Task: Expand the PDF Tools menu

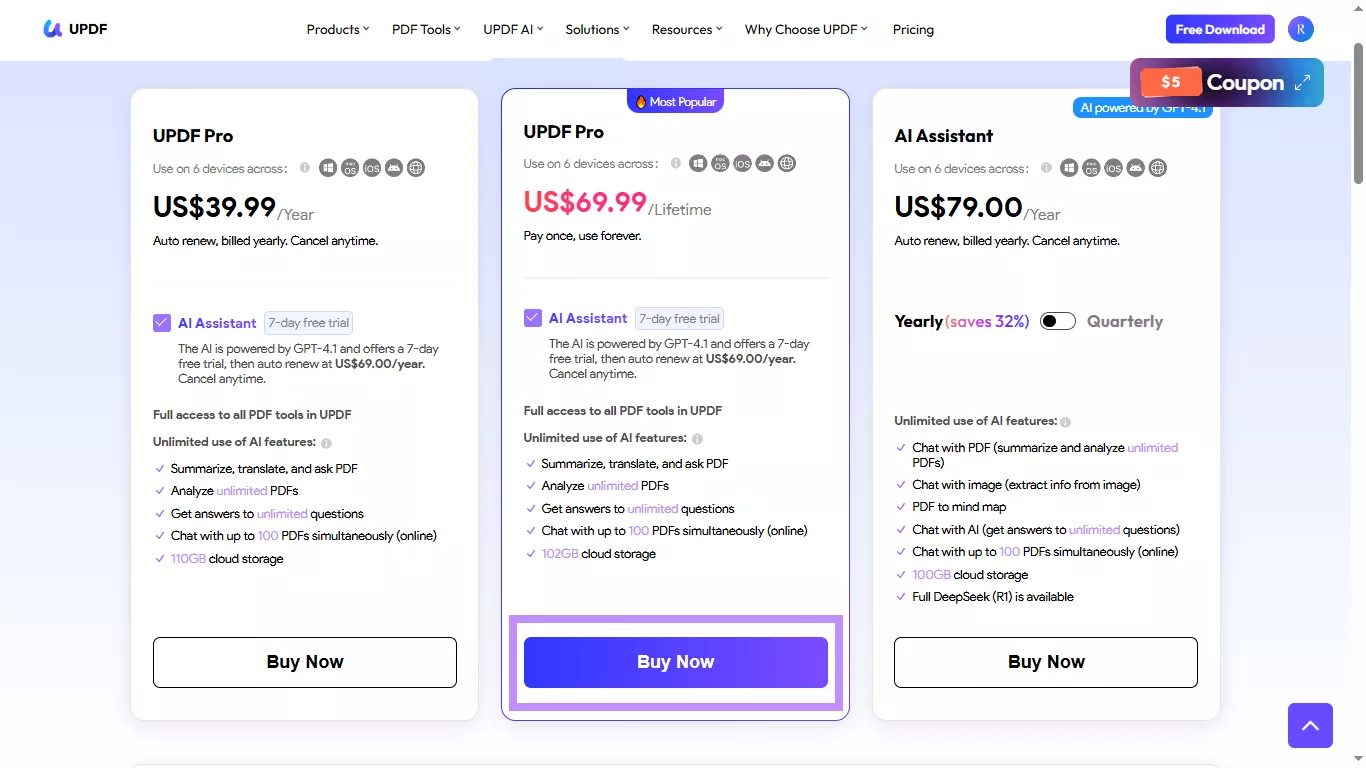Action: [425, 29]
